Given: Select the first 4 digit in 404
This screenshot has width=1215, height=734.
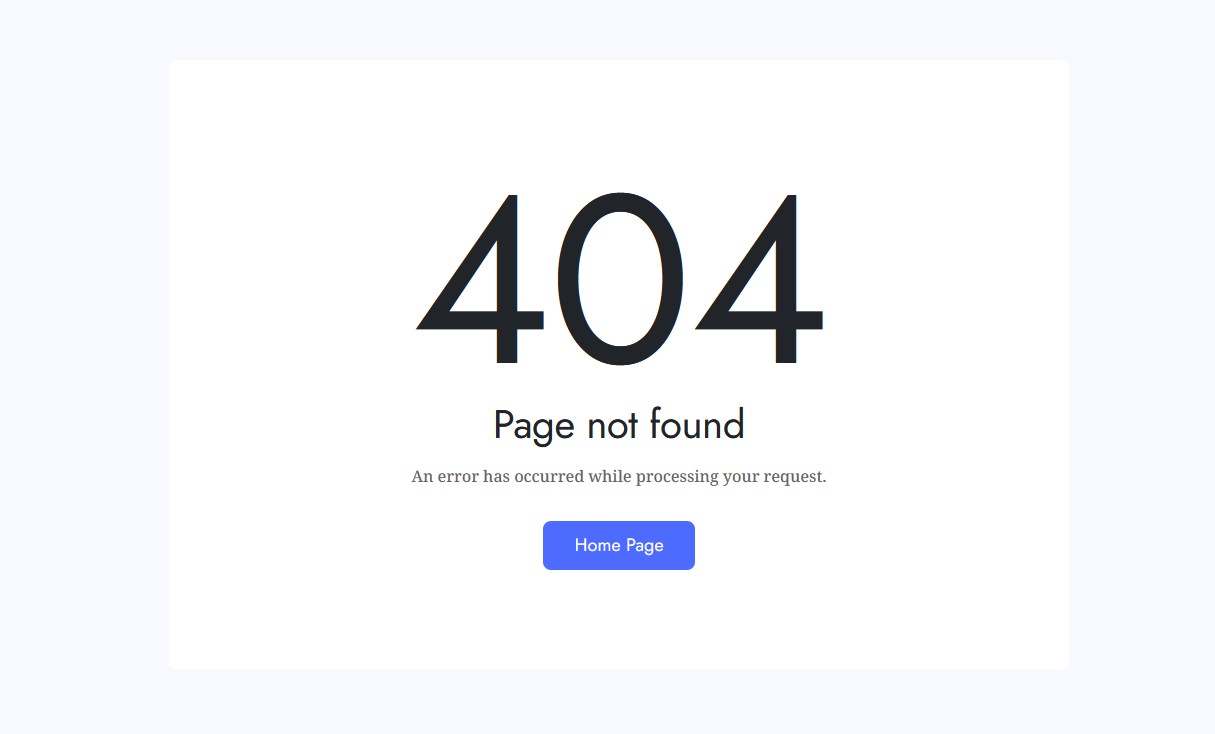Looking at the screenshot, I should pyautogui.click(x=480, y=278).
